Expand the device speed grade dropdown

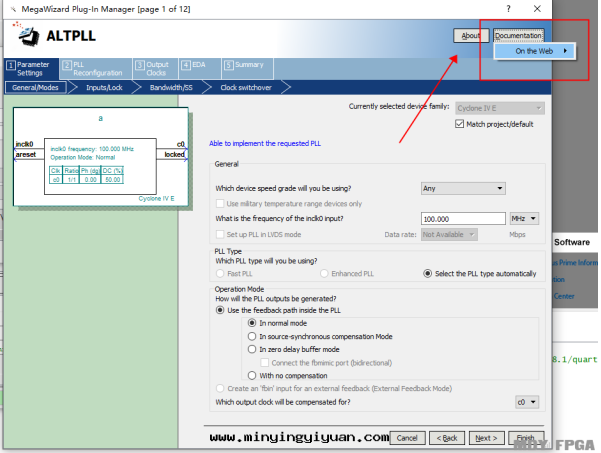(481, 188)
